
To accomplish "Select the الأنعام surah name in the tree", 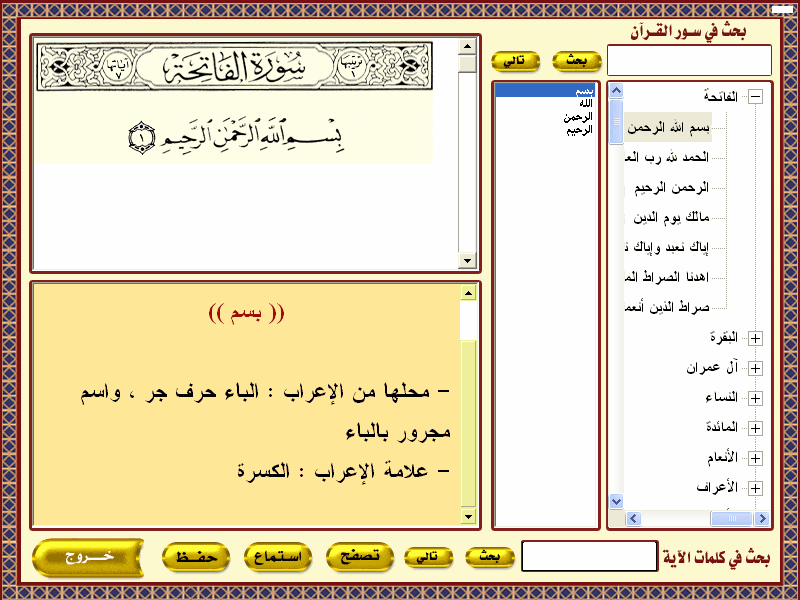I will [722, 457].
